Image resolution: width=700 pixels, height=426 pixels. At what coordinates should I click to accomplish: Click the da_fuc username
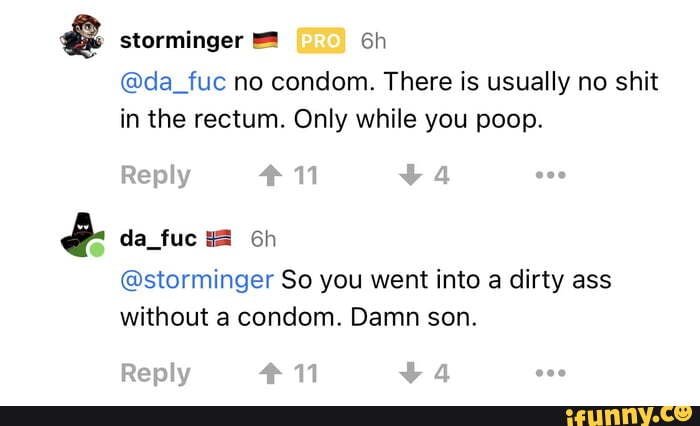[x=157, y=239]
